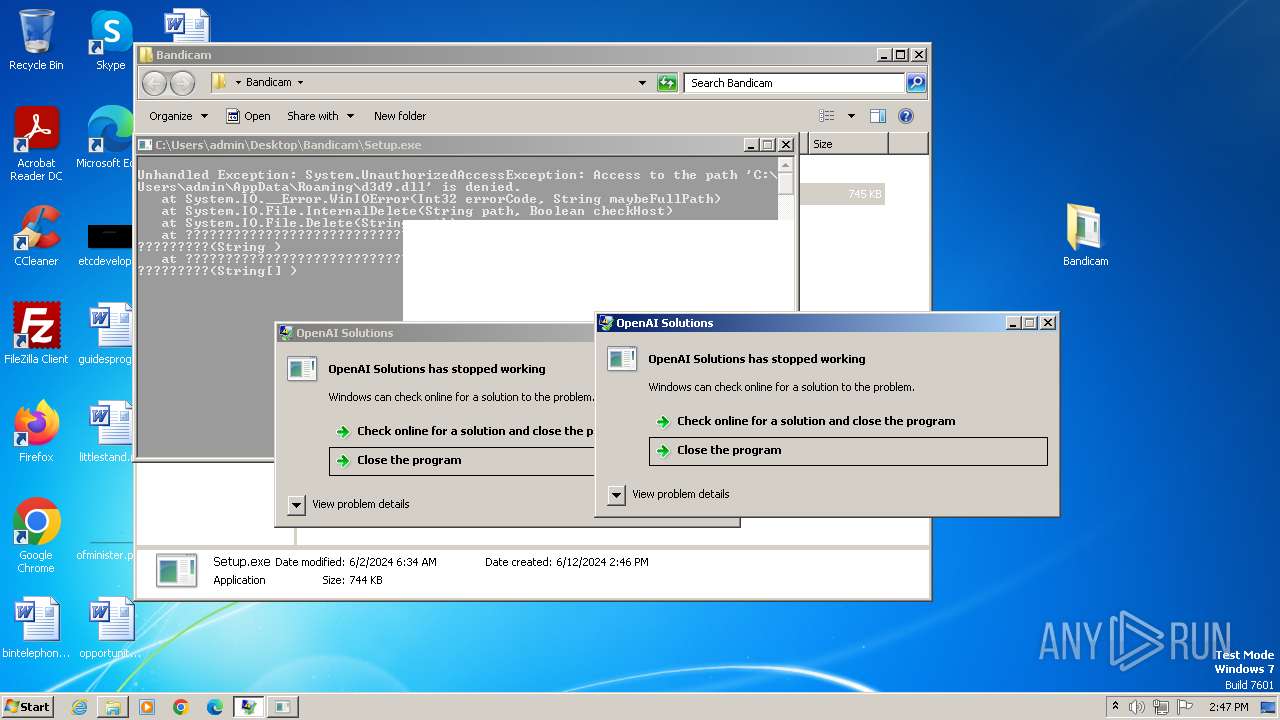Open Action Center flag icon

[x=1185, y=707]
